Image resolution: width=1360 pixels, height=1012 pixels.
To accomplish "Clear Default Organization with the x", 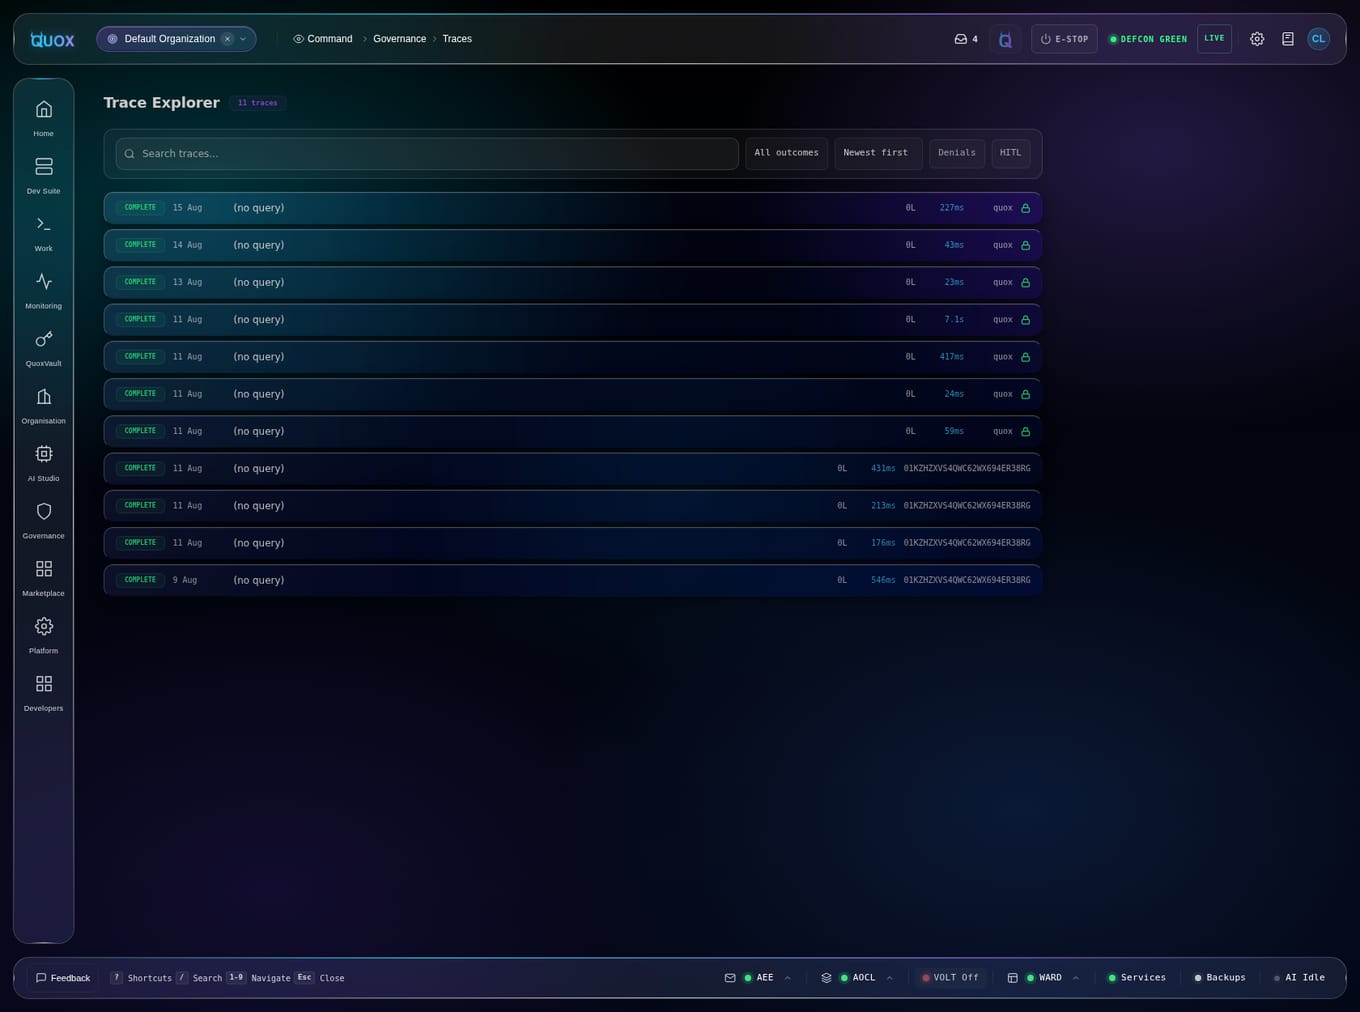I will [227, 39].
